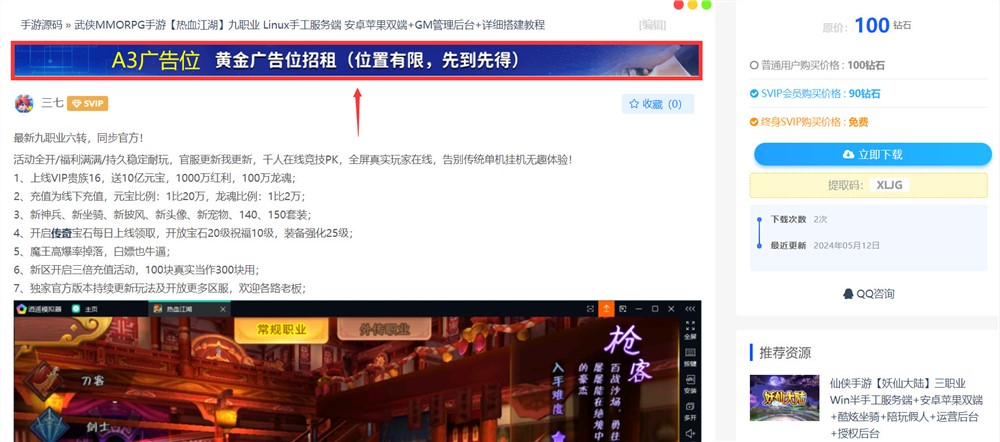Click the star icon in the 收藏 button
The height and width of the screenshot is (442, 1000).
(x=632, y=104)
